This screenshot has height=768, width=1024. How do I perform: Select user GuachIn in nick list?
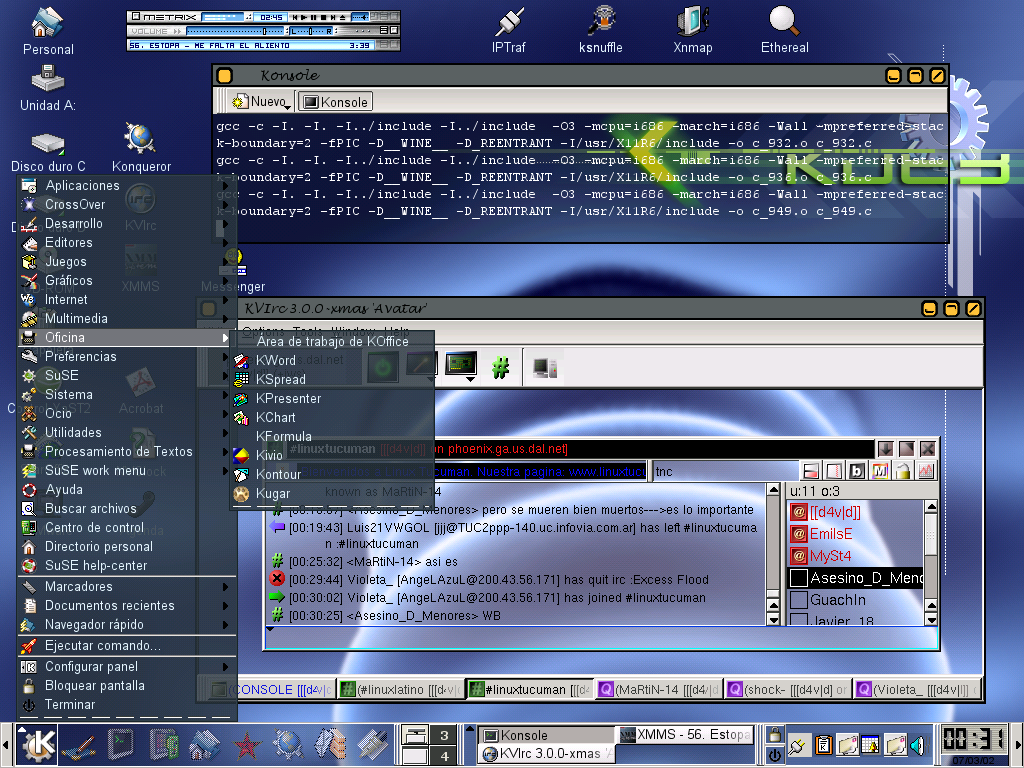(856, 600)
